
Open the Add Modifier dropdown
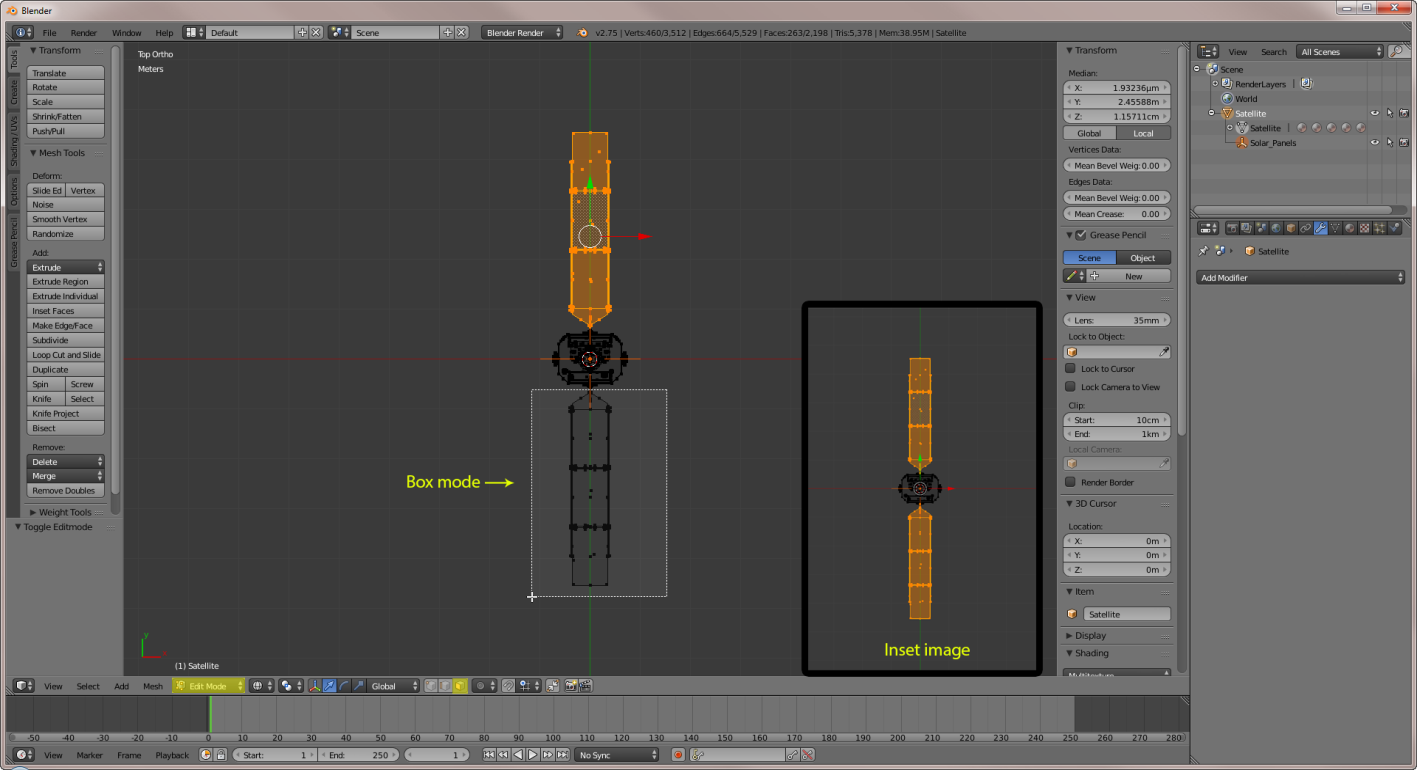tap(1302, 278)
